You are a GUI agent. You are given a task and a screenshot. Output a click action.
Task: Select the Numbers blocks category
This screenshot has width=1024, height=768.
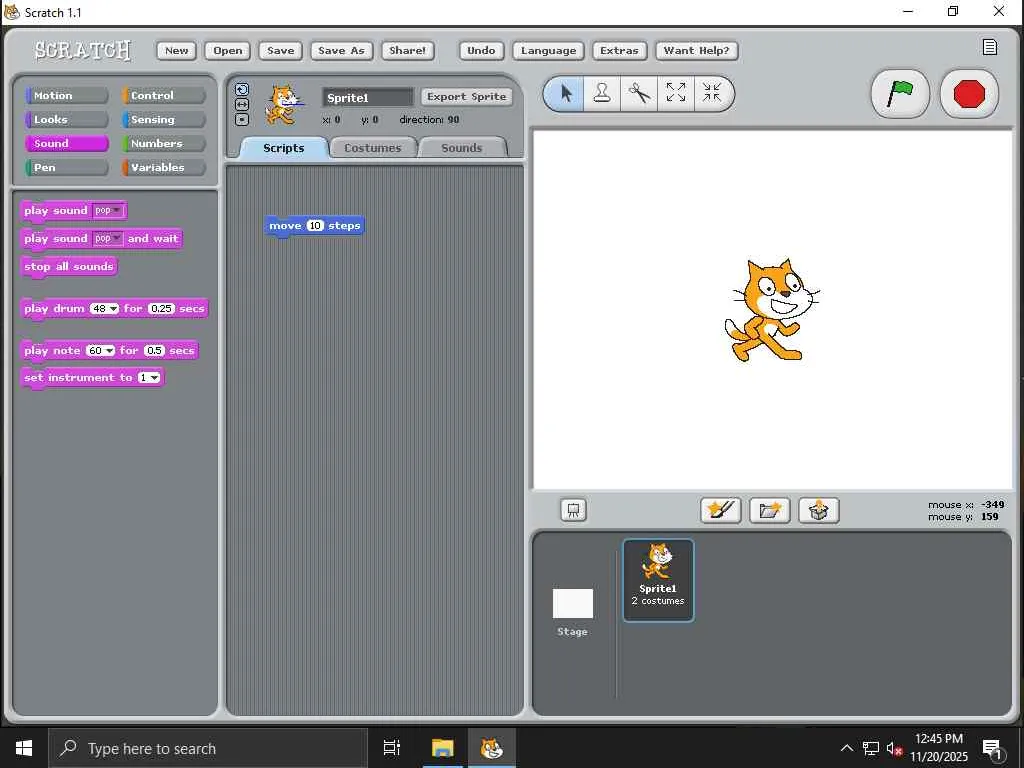163,144
